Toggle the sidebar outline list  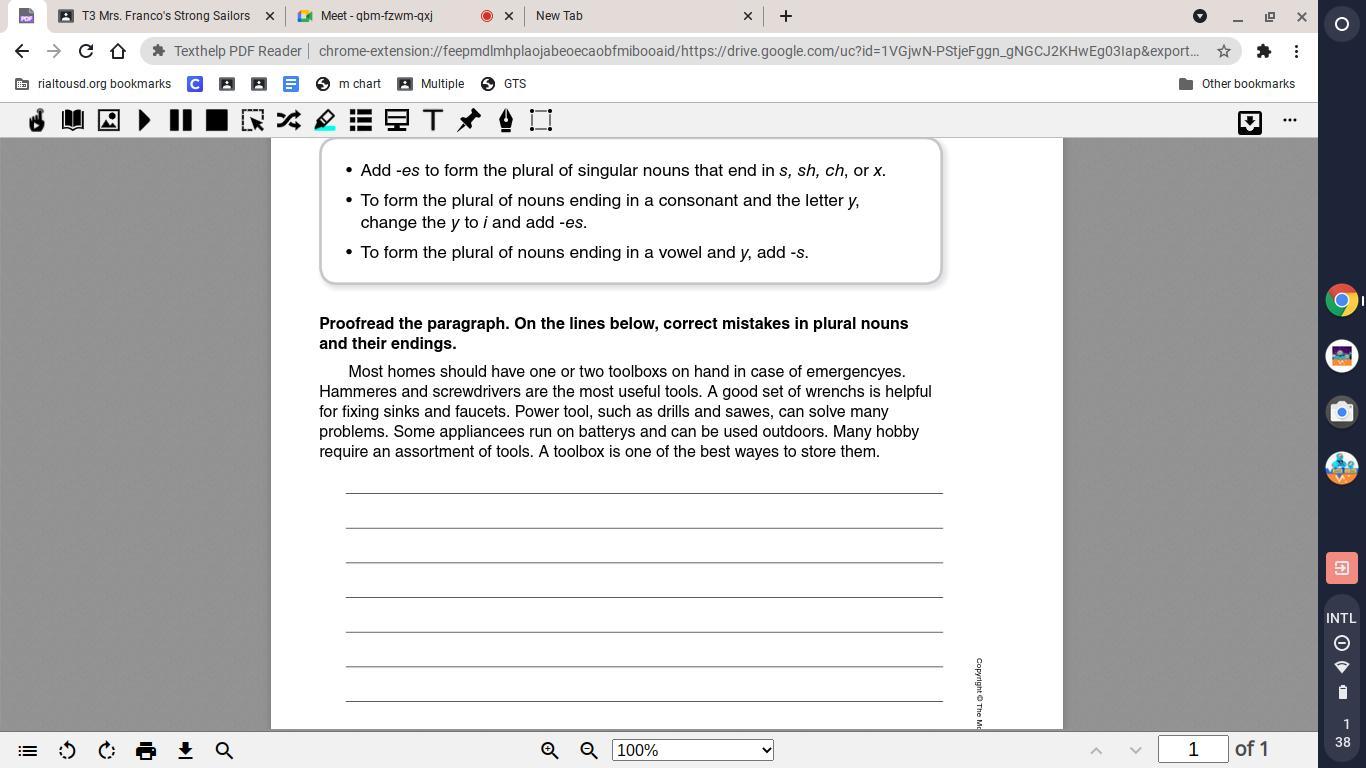point(28,750)
